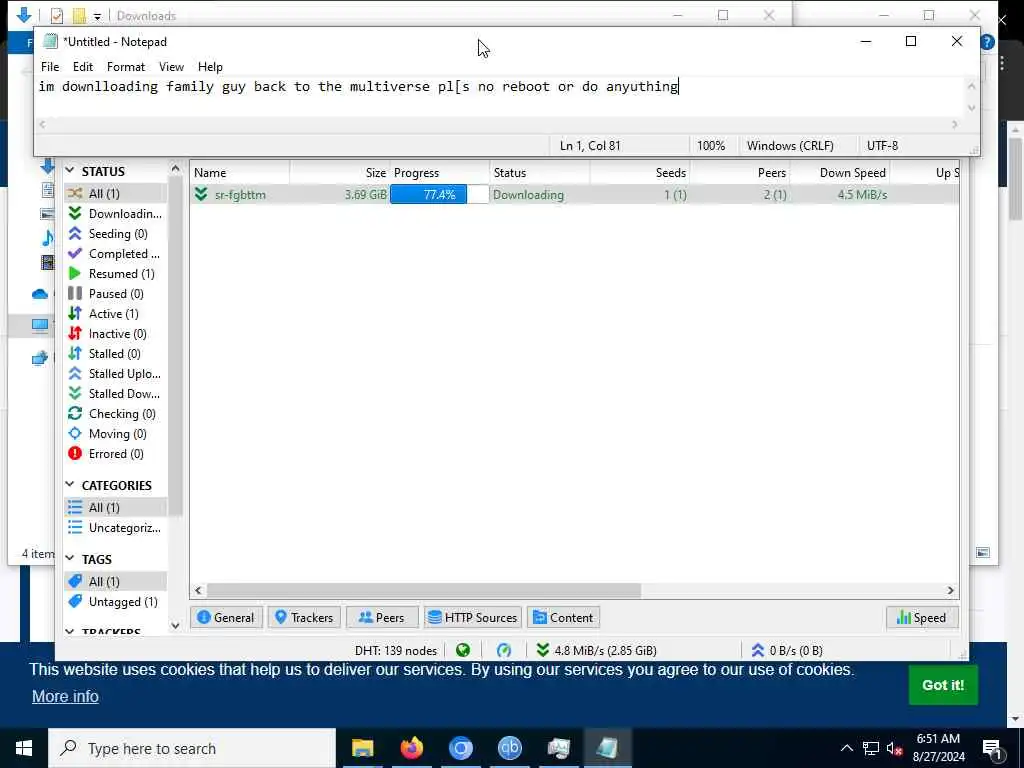Filter by Inactive (0) status

[116, 334]
